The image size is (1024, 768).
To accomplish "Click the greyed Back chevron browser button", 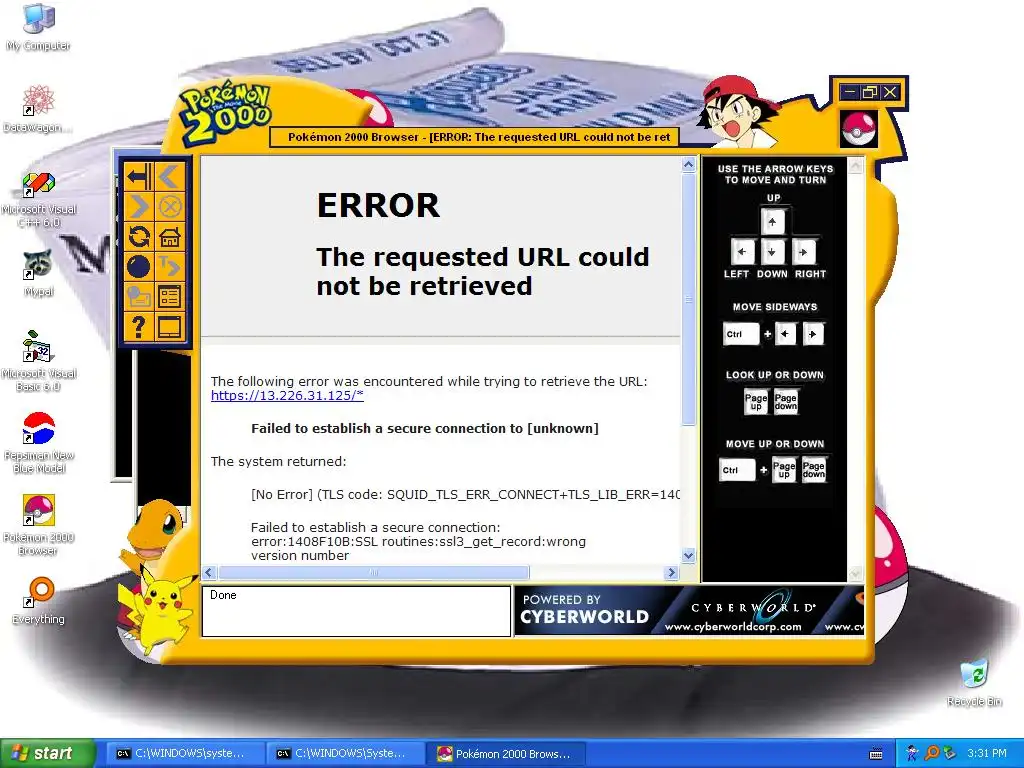I will click(170, 177).
